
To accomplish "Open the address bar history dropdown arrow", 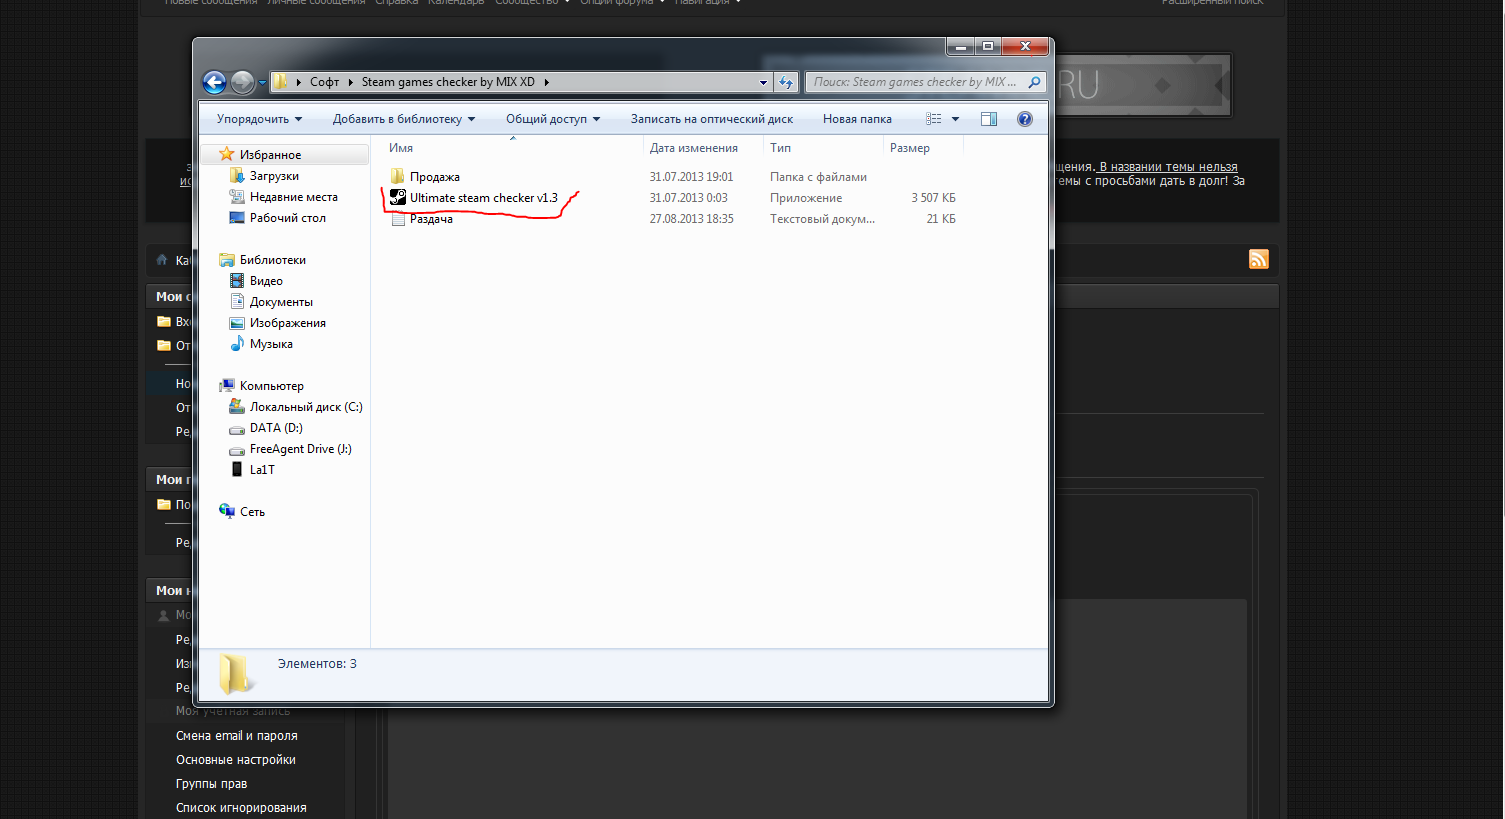I will point(763,82).
